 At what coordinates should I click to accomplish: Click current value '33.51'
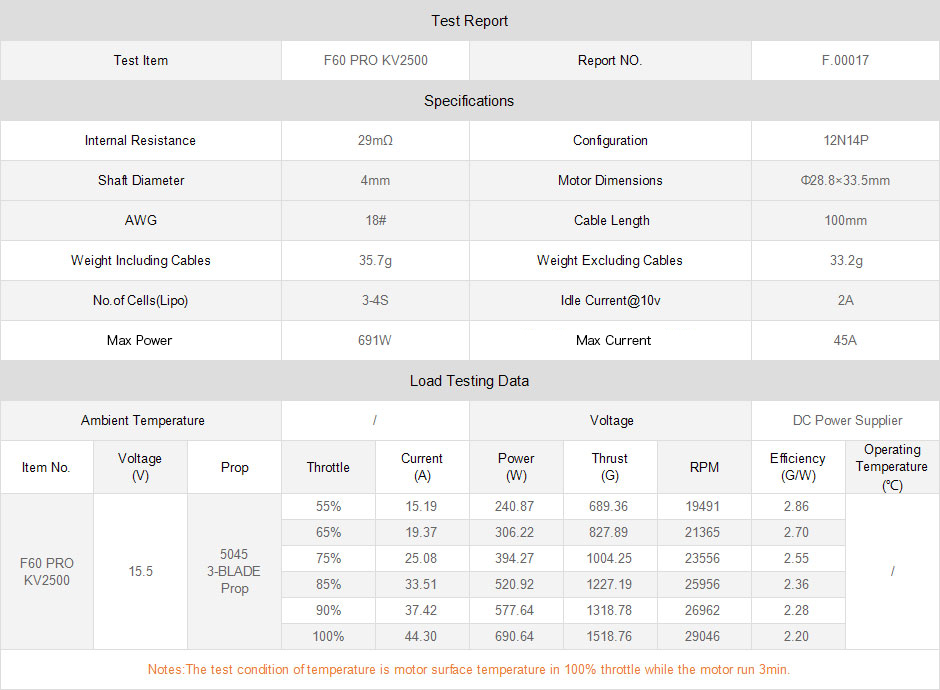click(421, 584)
